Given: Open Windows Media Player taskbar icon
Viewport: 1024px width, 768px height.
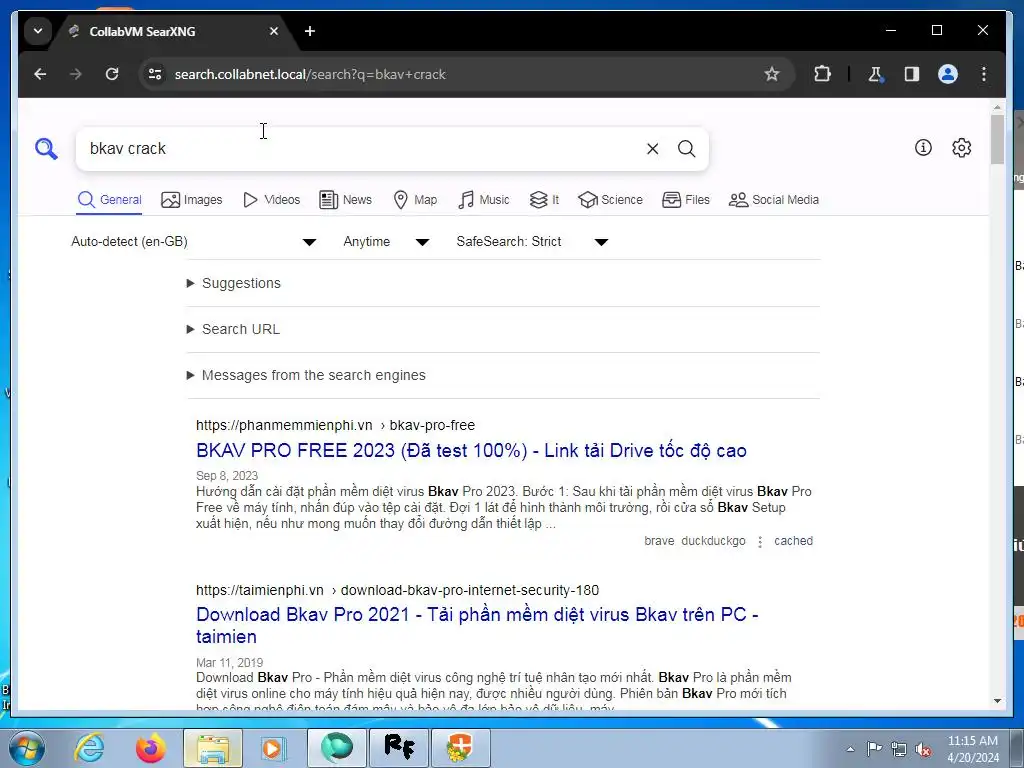Looking at the screenshot, I should [273, 748].
